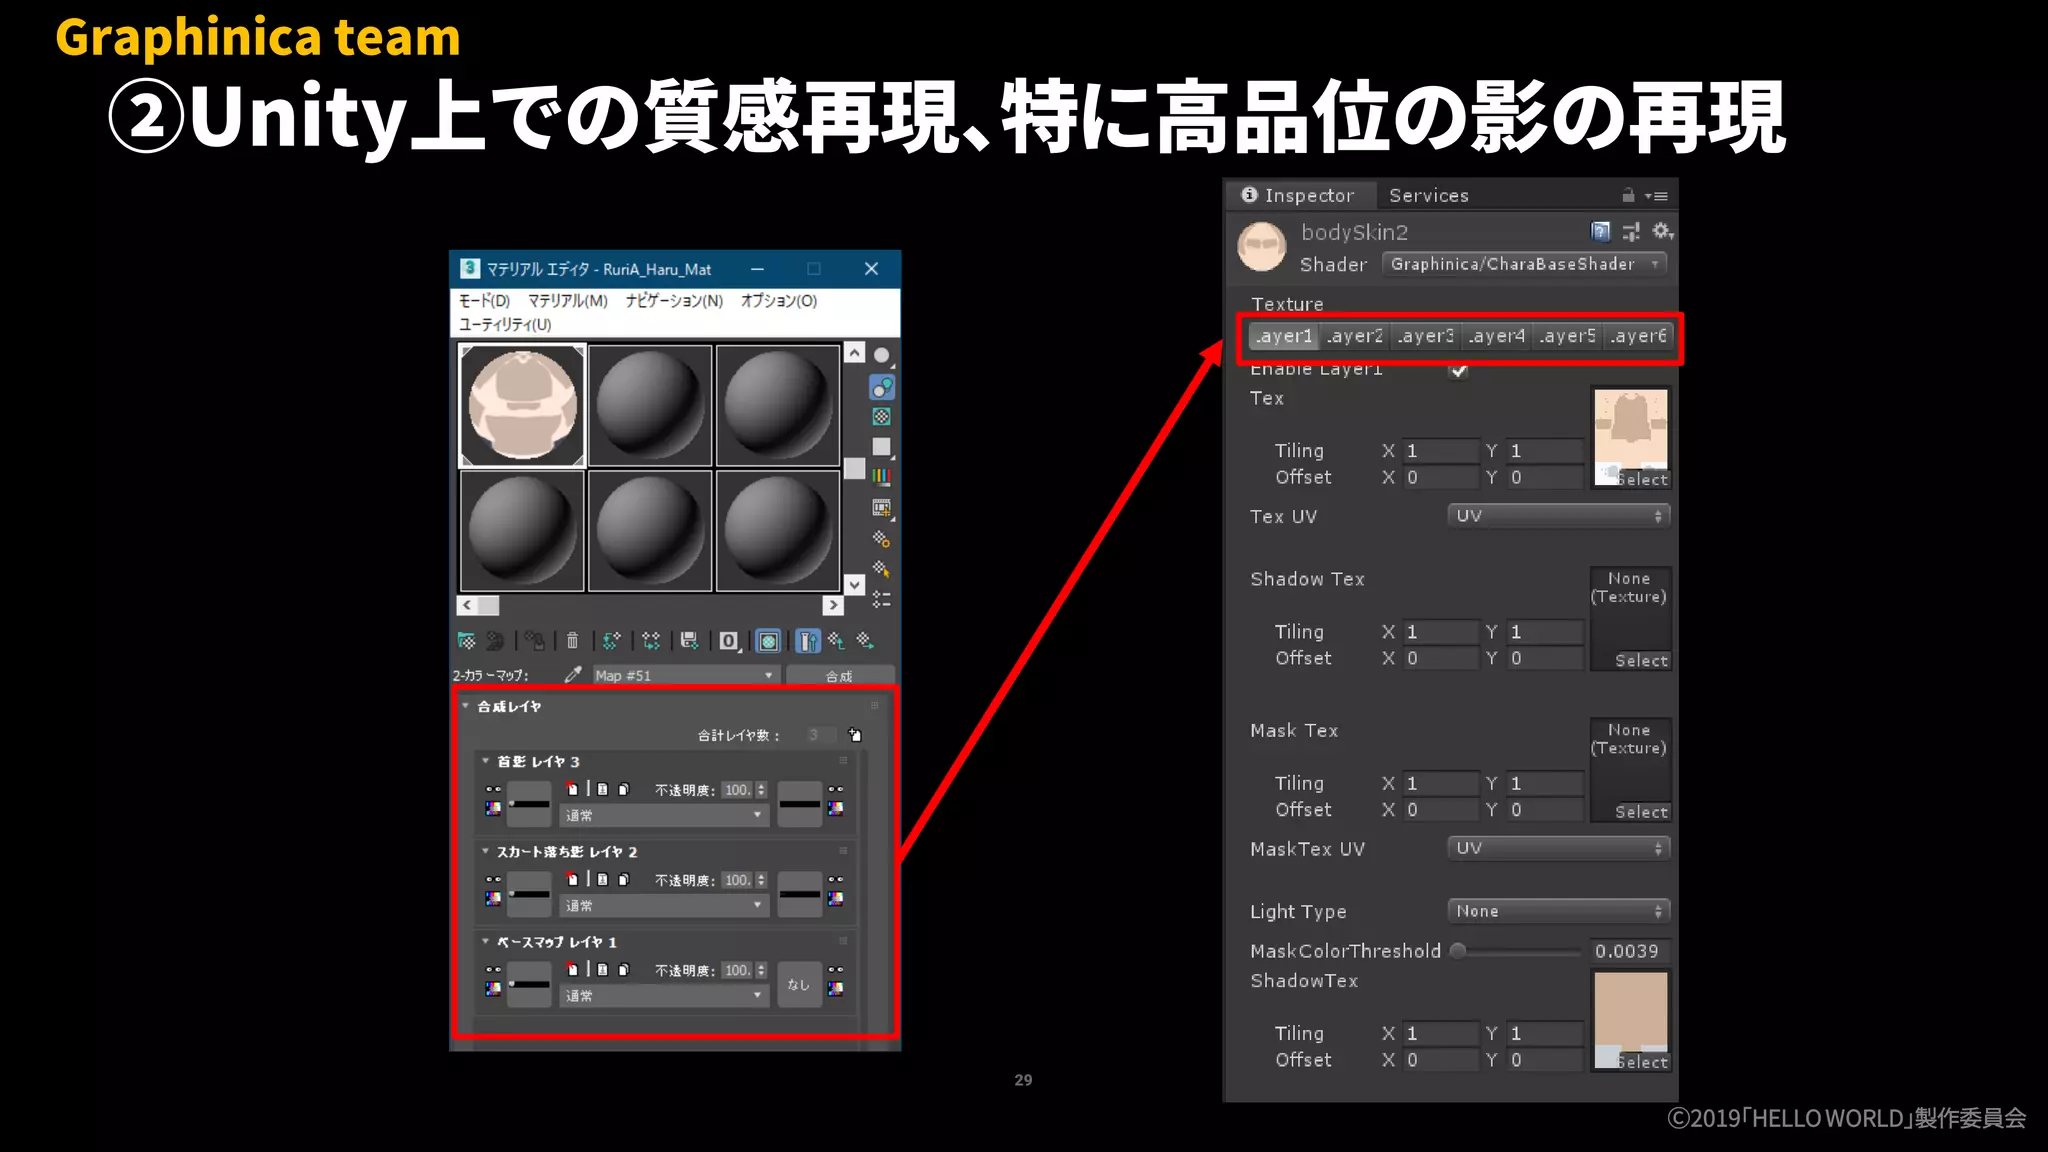Click the trash Reset Map icon
This screenshot has width=2048, height=1152.
(572, 641)
